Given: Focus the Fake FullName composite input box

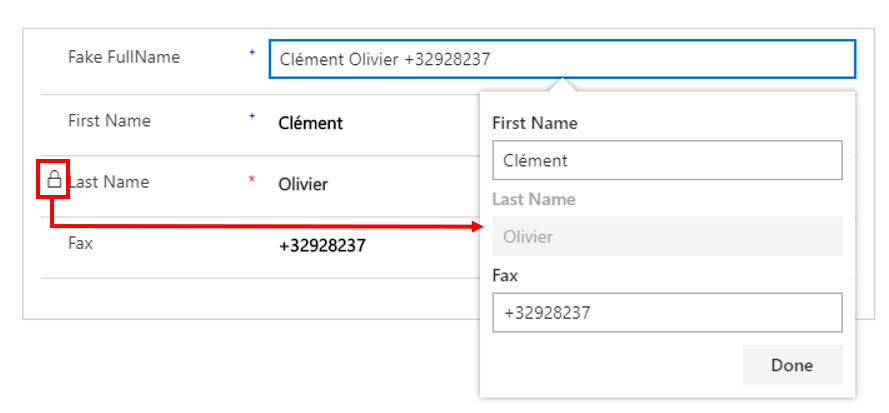Looking at the screenshot, I should (562, 59).
